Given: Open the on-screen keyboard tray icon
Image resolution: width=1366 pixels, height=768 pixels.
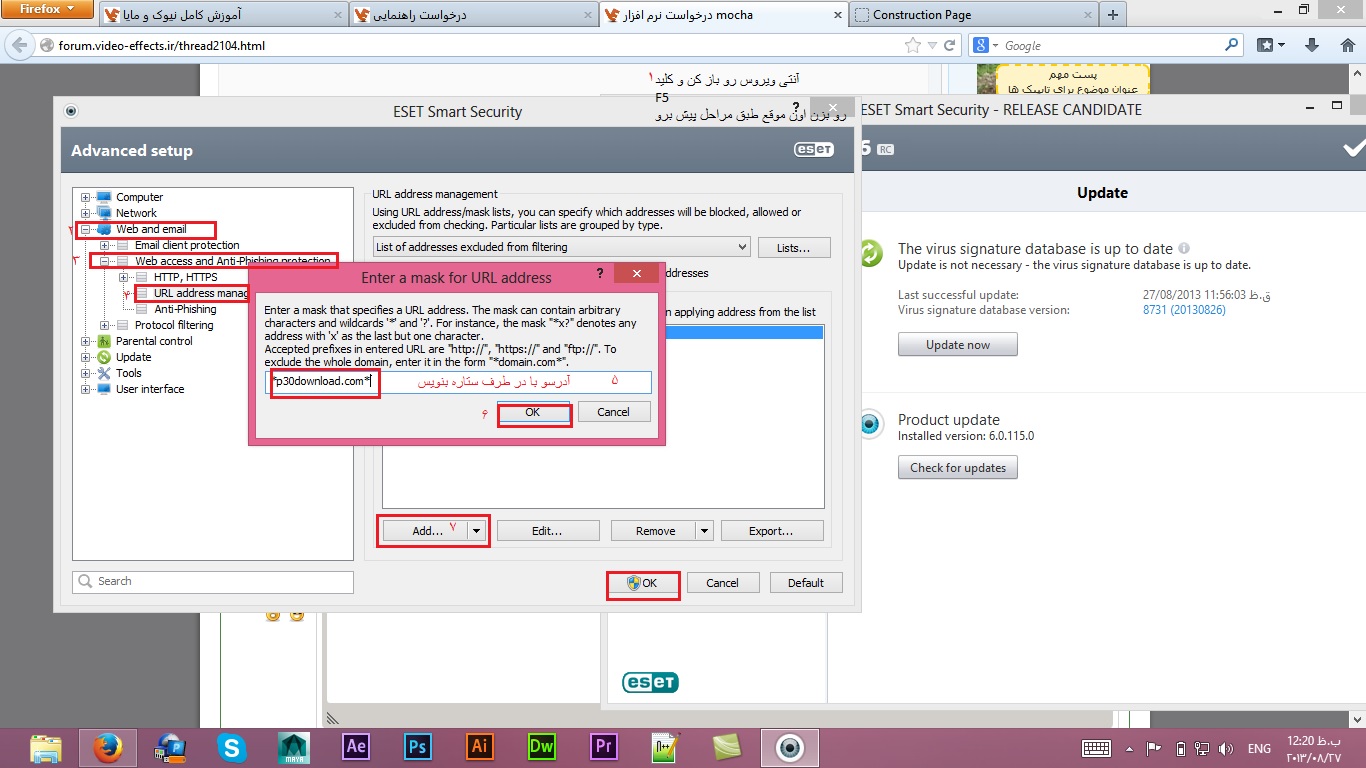Looking at the screenshot, I should (x=1097, y=748).
